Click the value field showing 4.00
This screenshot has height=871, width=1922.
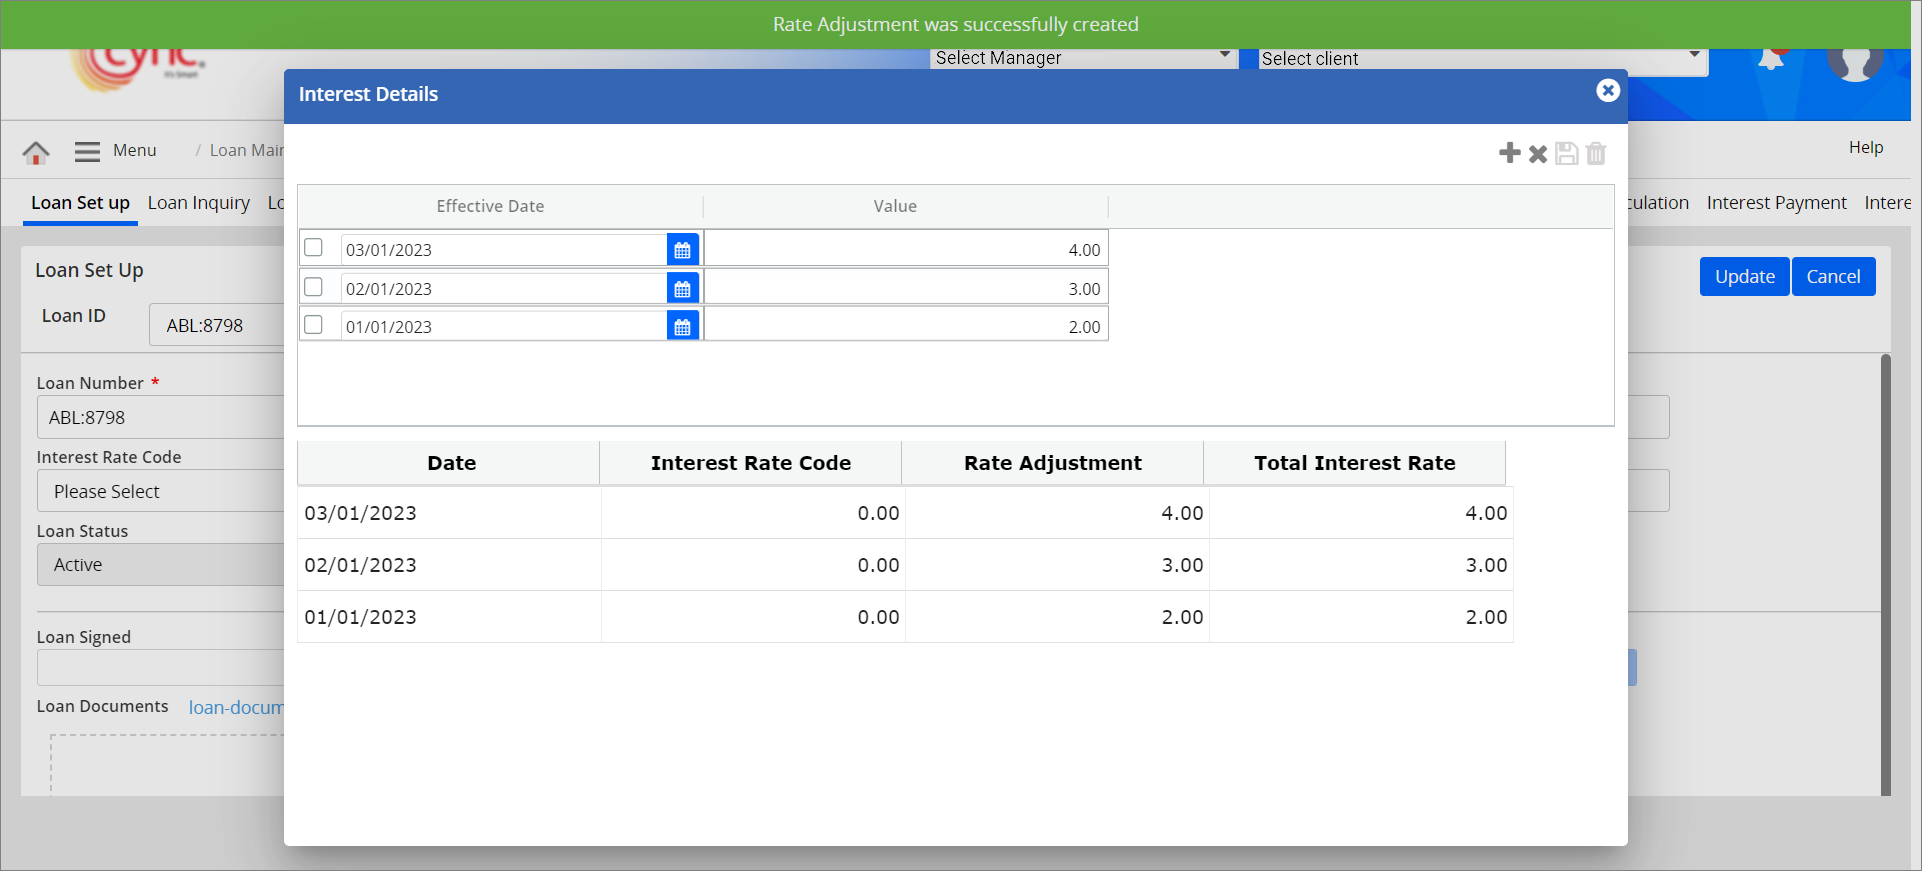[x=906, y=250]
